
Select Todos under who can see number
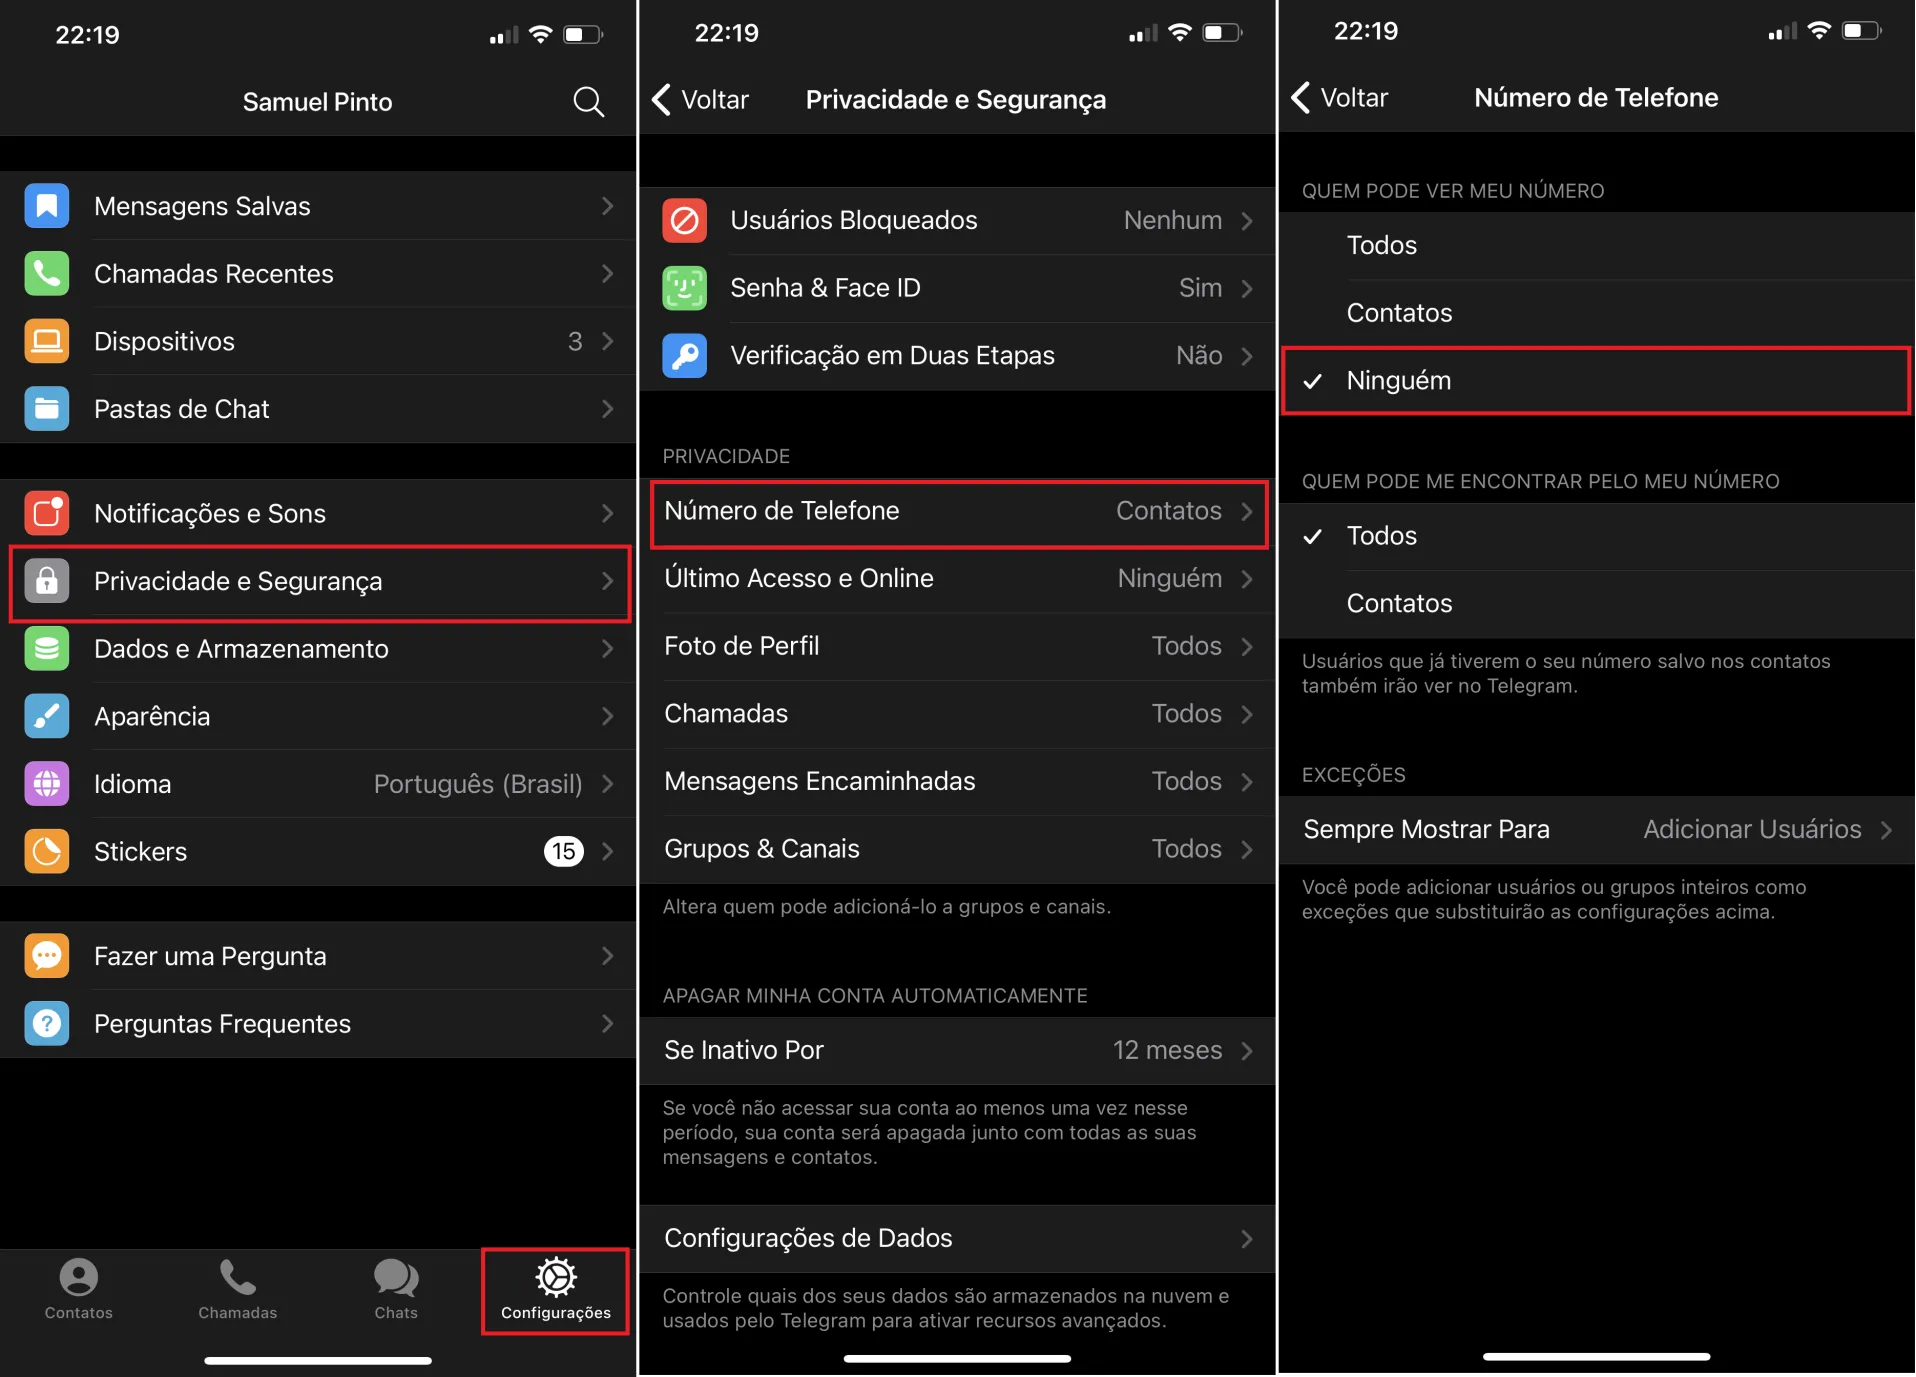pos(1597,245)
